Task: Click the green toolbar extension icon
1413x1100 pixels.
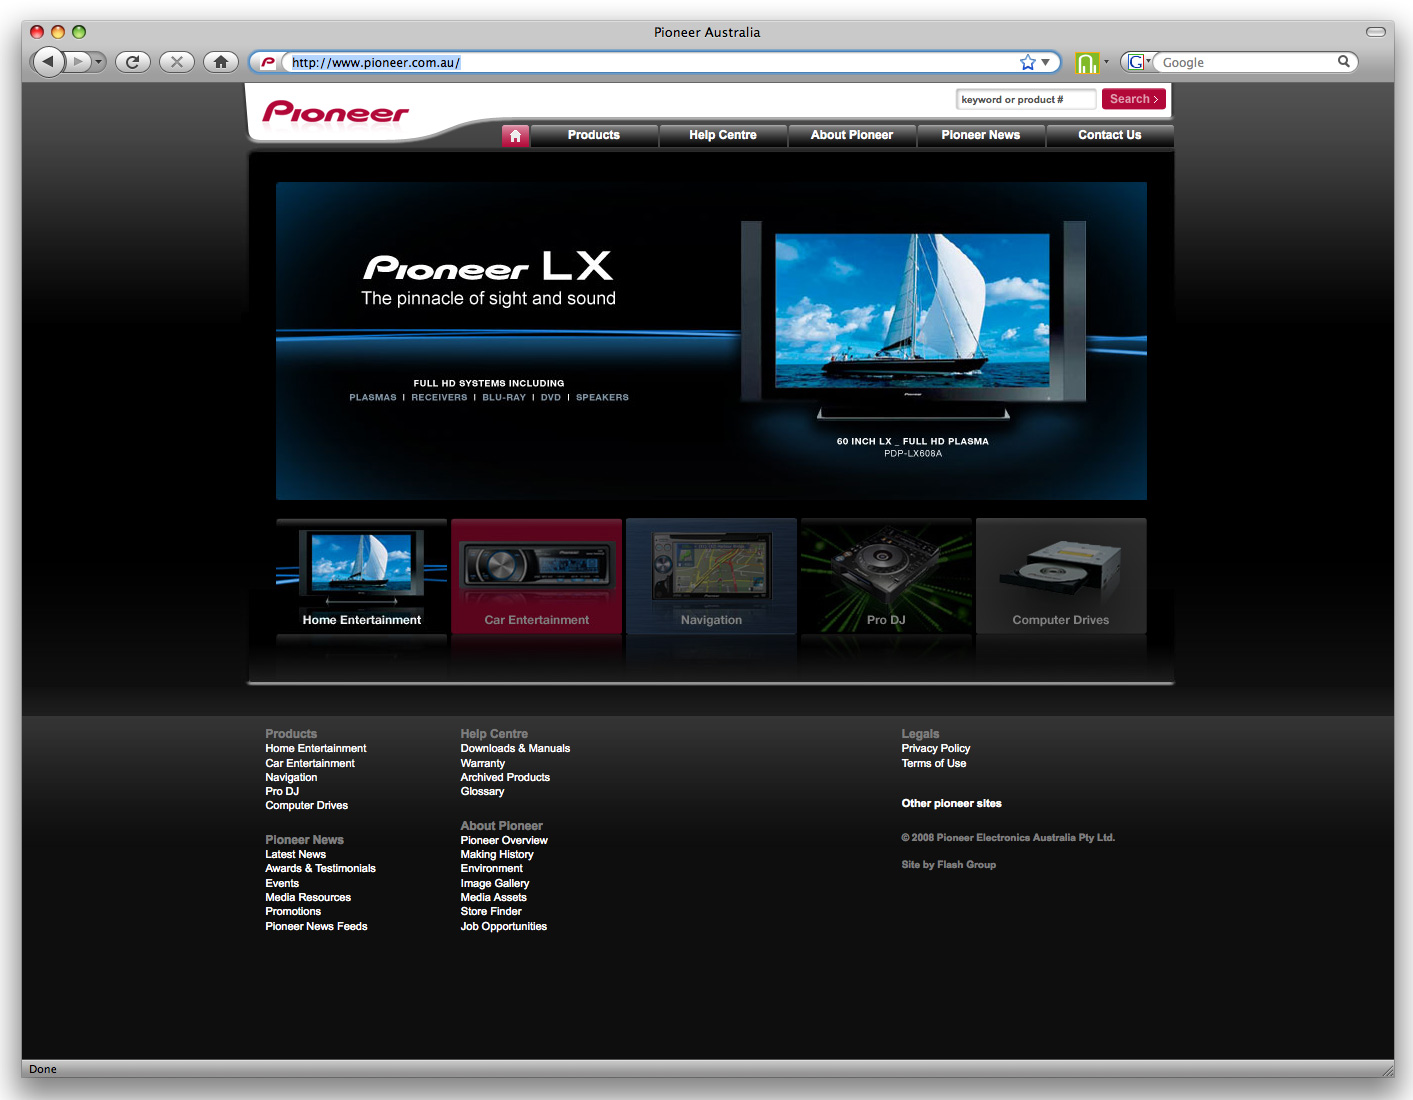Action: click(x=1087, y=63)
